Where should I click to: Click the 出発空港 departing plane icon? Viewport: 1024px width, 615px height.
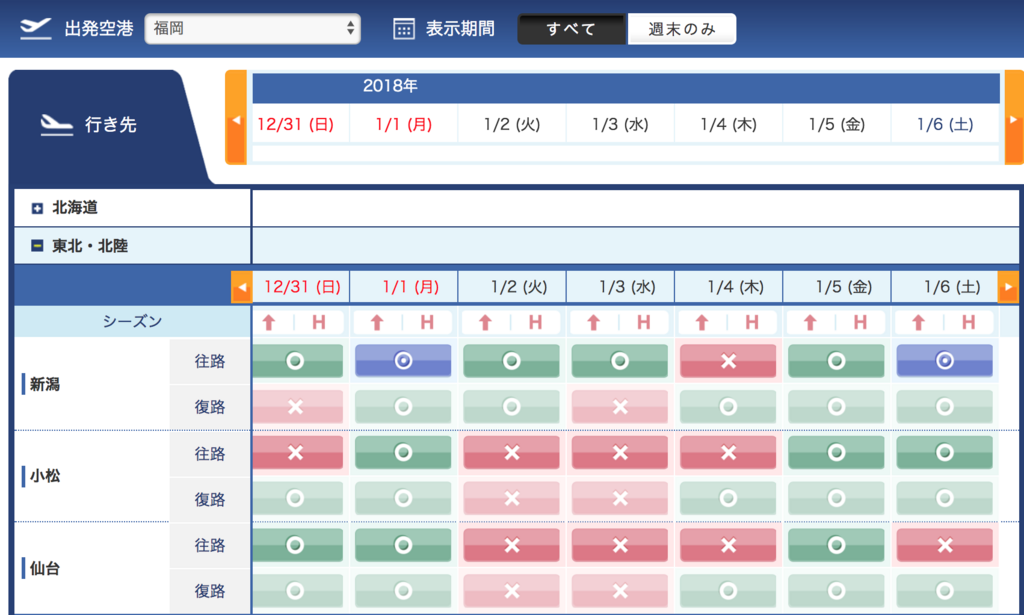pos(36,29)
